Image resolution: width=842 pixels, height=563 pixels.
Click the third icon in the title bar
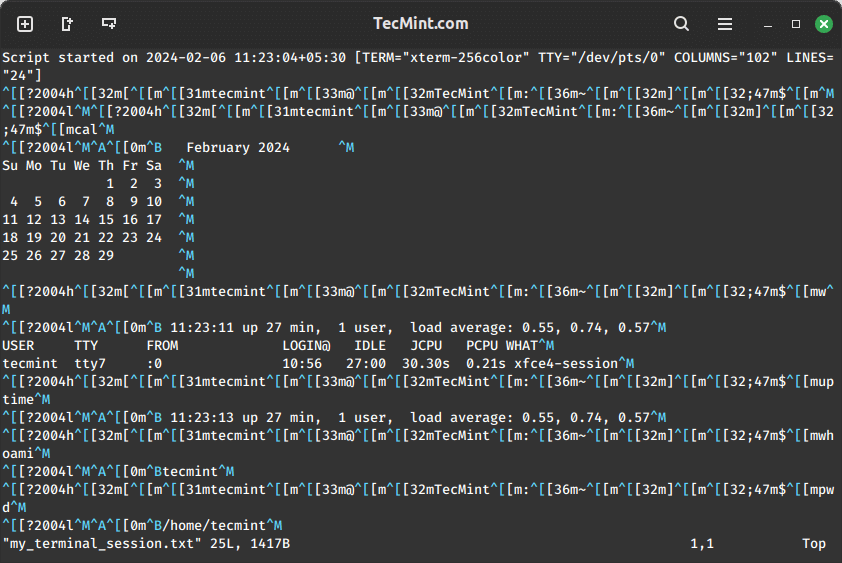[109, 23]
